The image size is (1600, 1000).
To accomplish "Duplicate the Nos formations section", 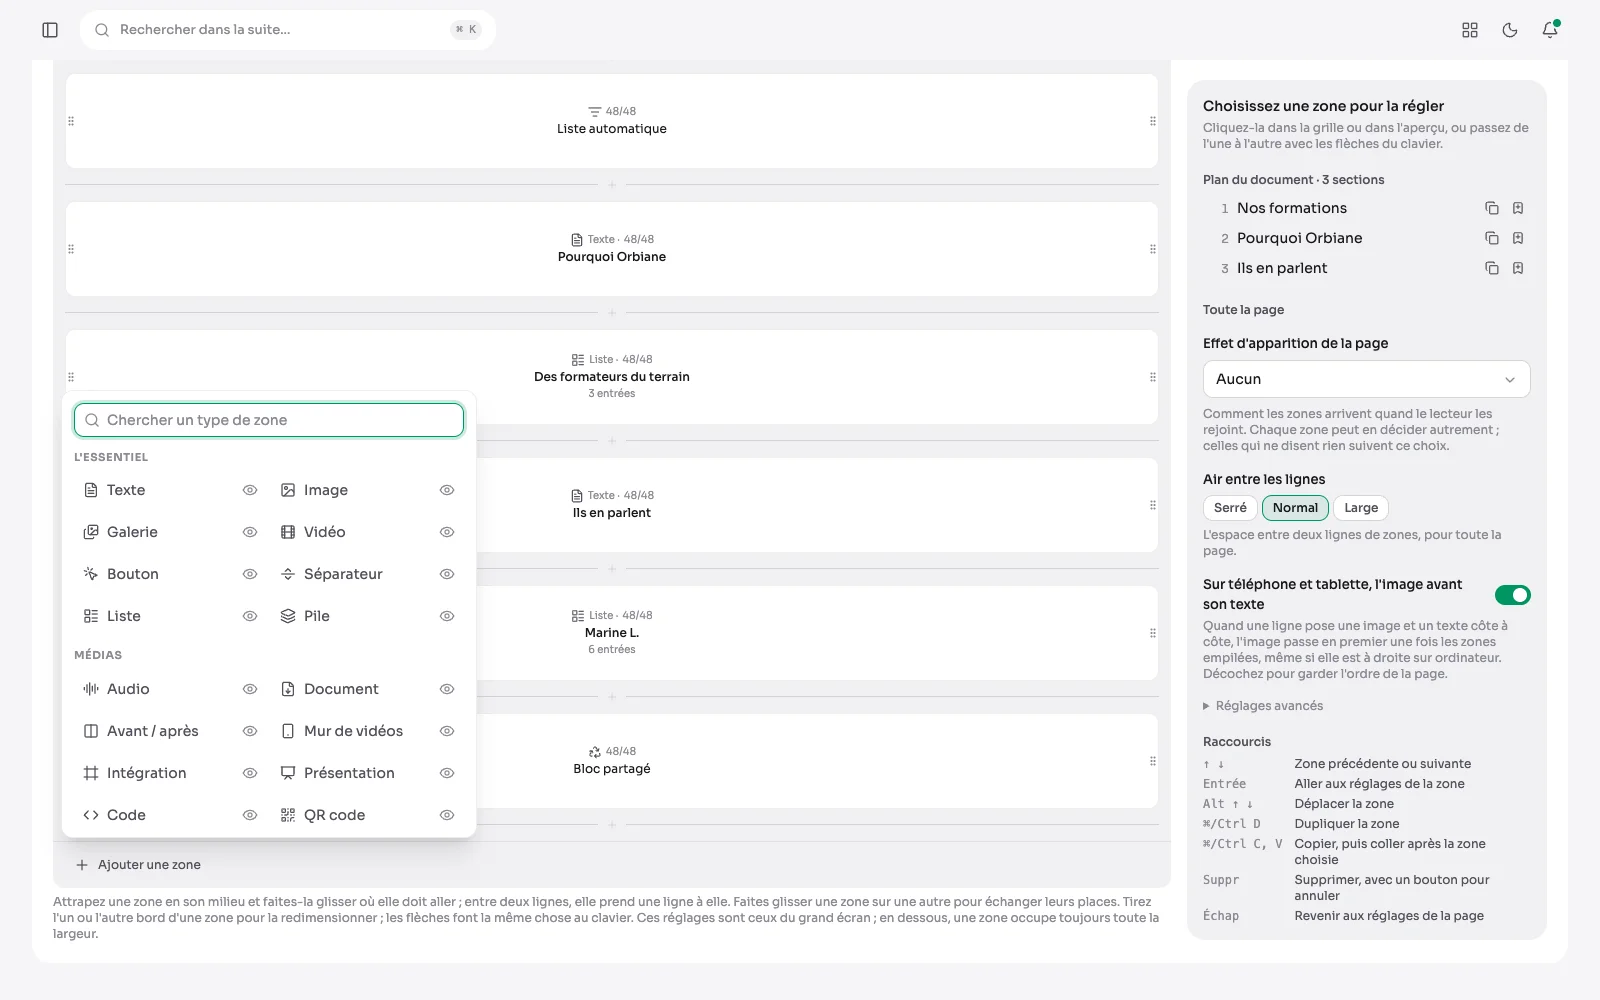I will (1492, 208).
